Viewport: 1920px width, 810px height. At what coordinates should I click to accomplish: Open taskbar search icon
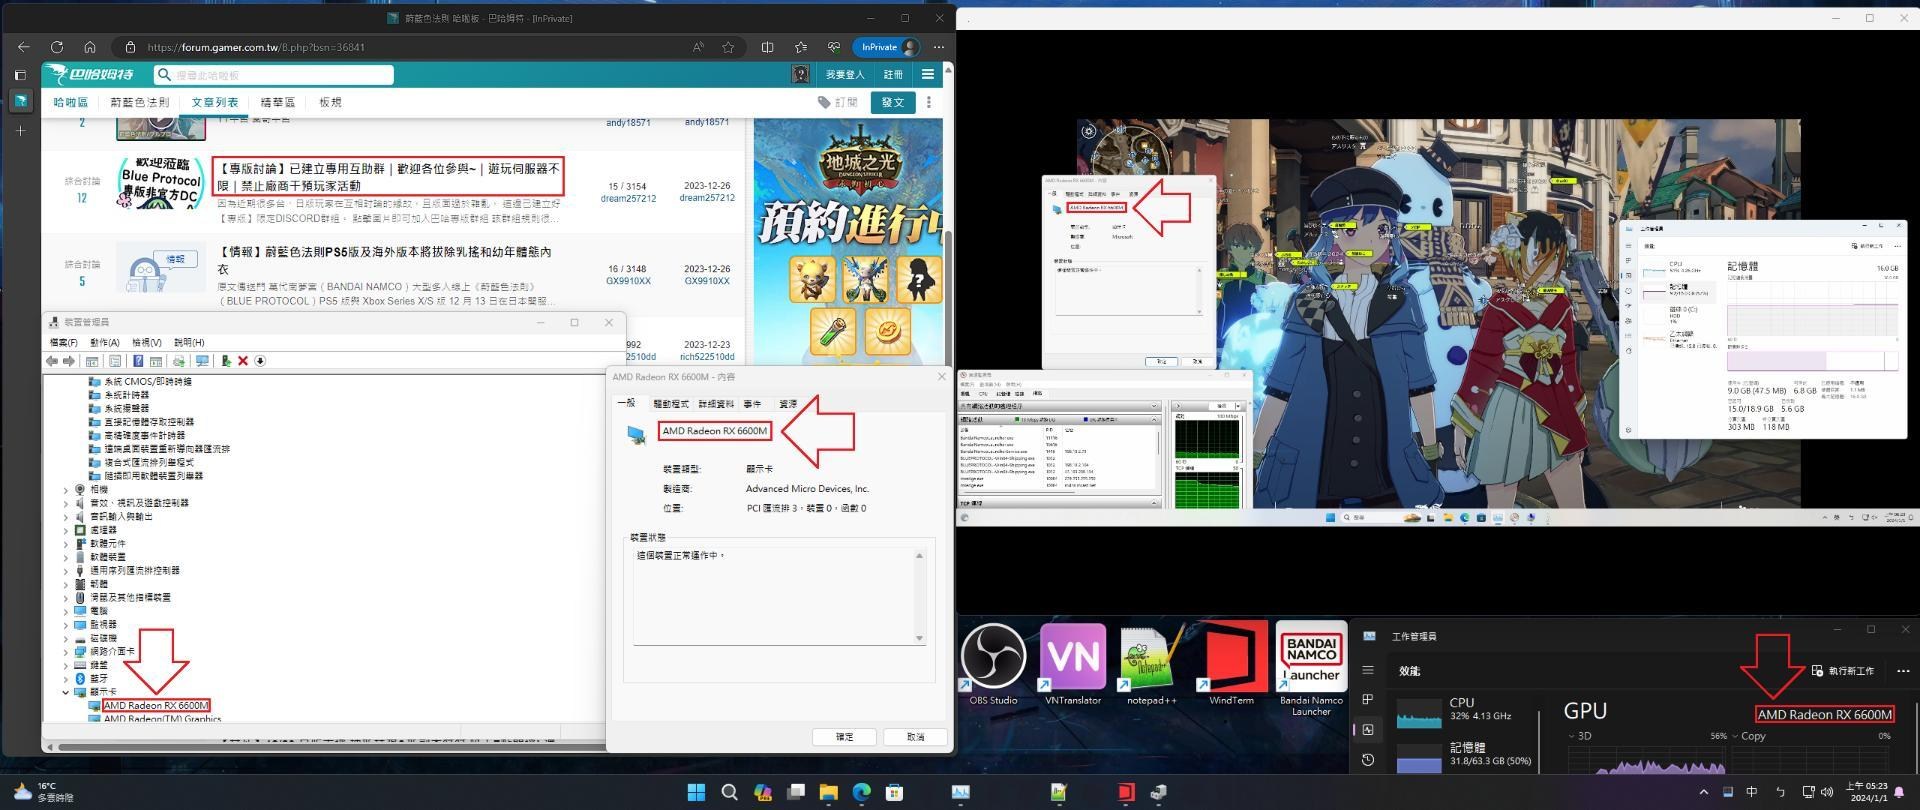(x=729, y=792)
